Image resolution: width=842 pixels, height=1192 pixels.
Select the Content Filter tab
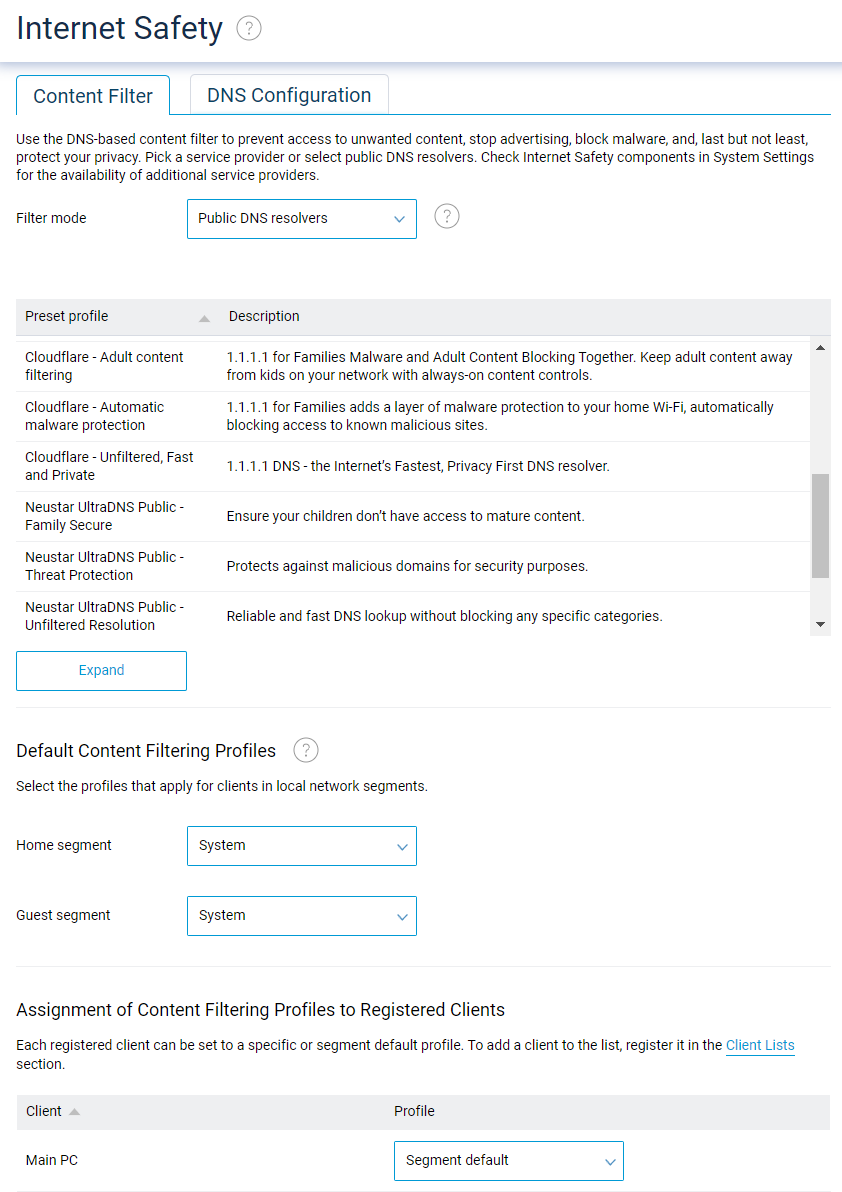point(92,96)
